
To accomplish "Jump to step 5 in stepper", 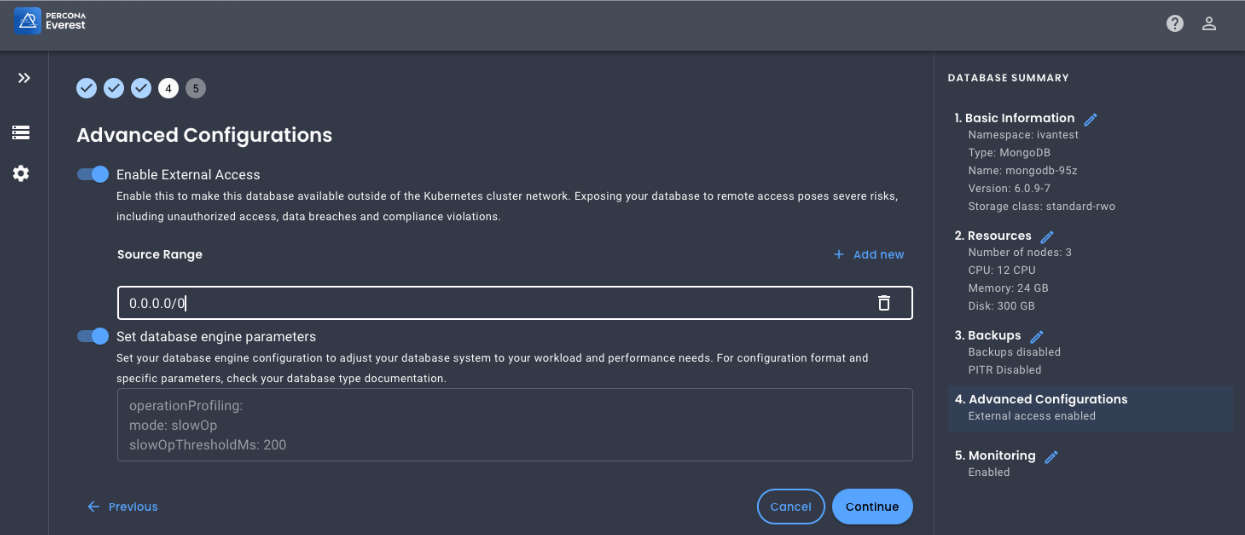I will pyautogui.click(x=195, y=89).
